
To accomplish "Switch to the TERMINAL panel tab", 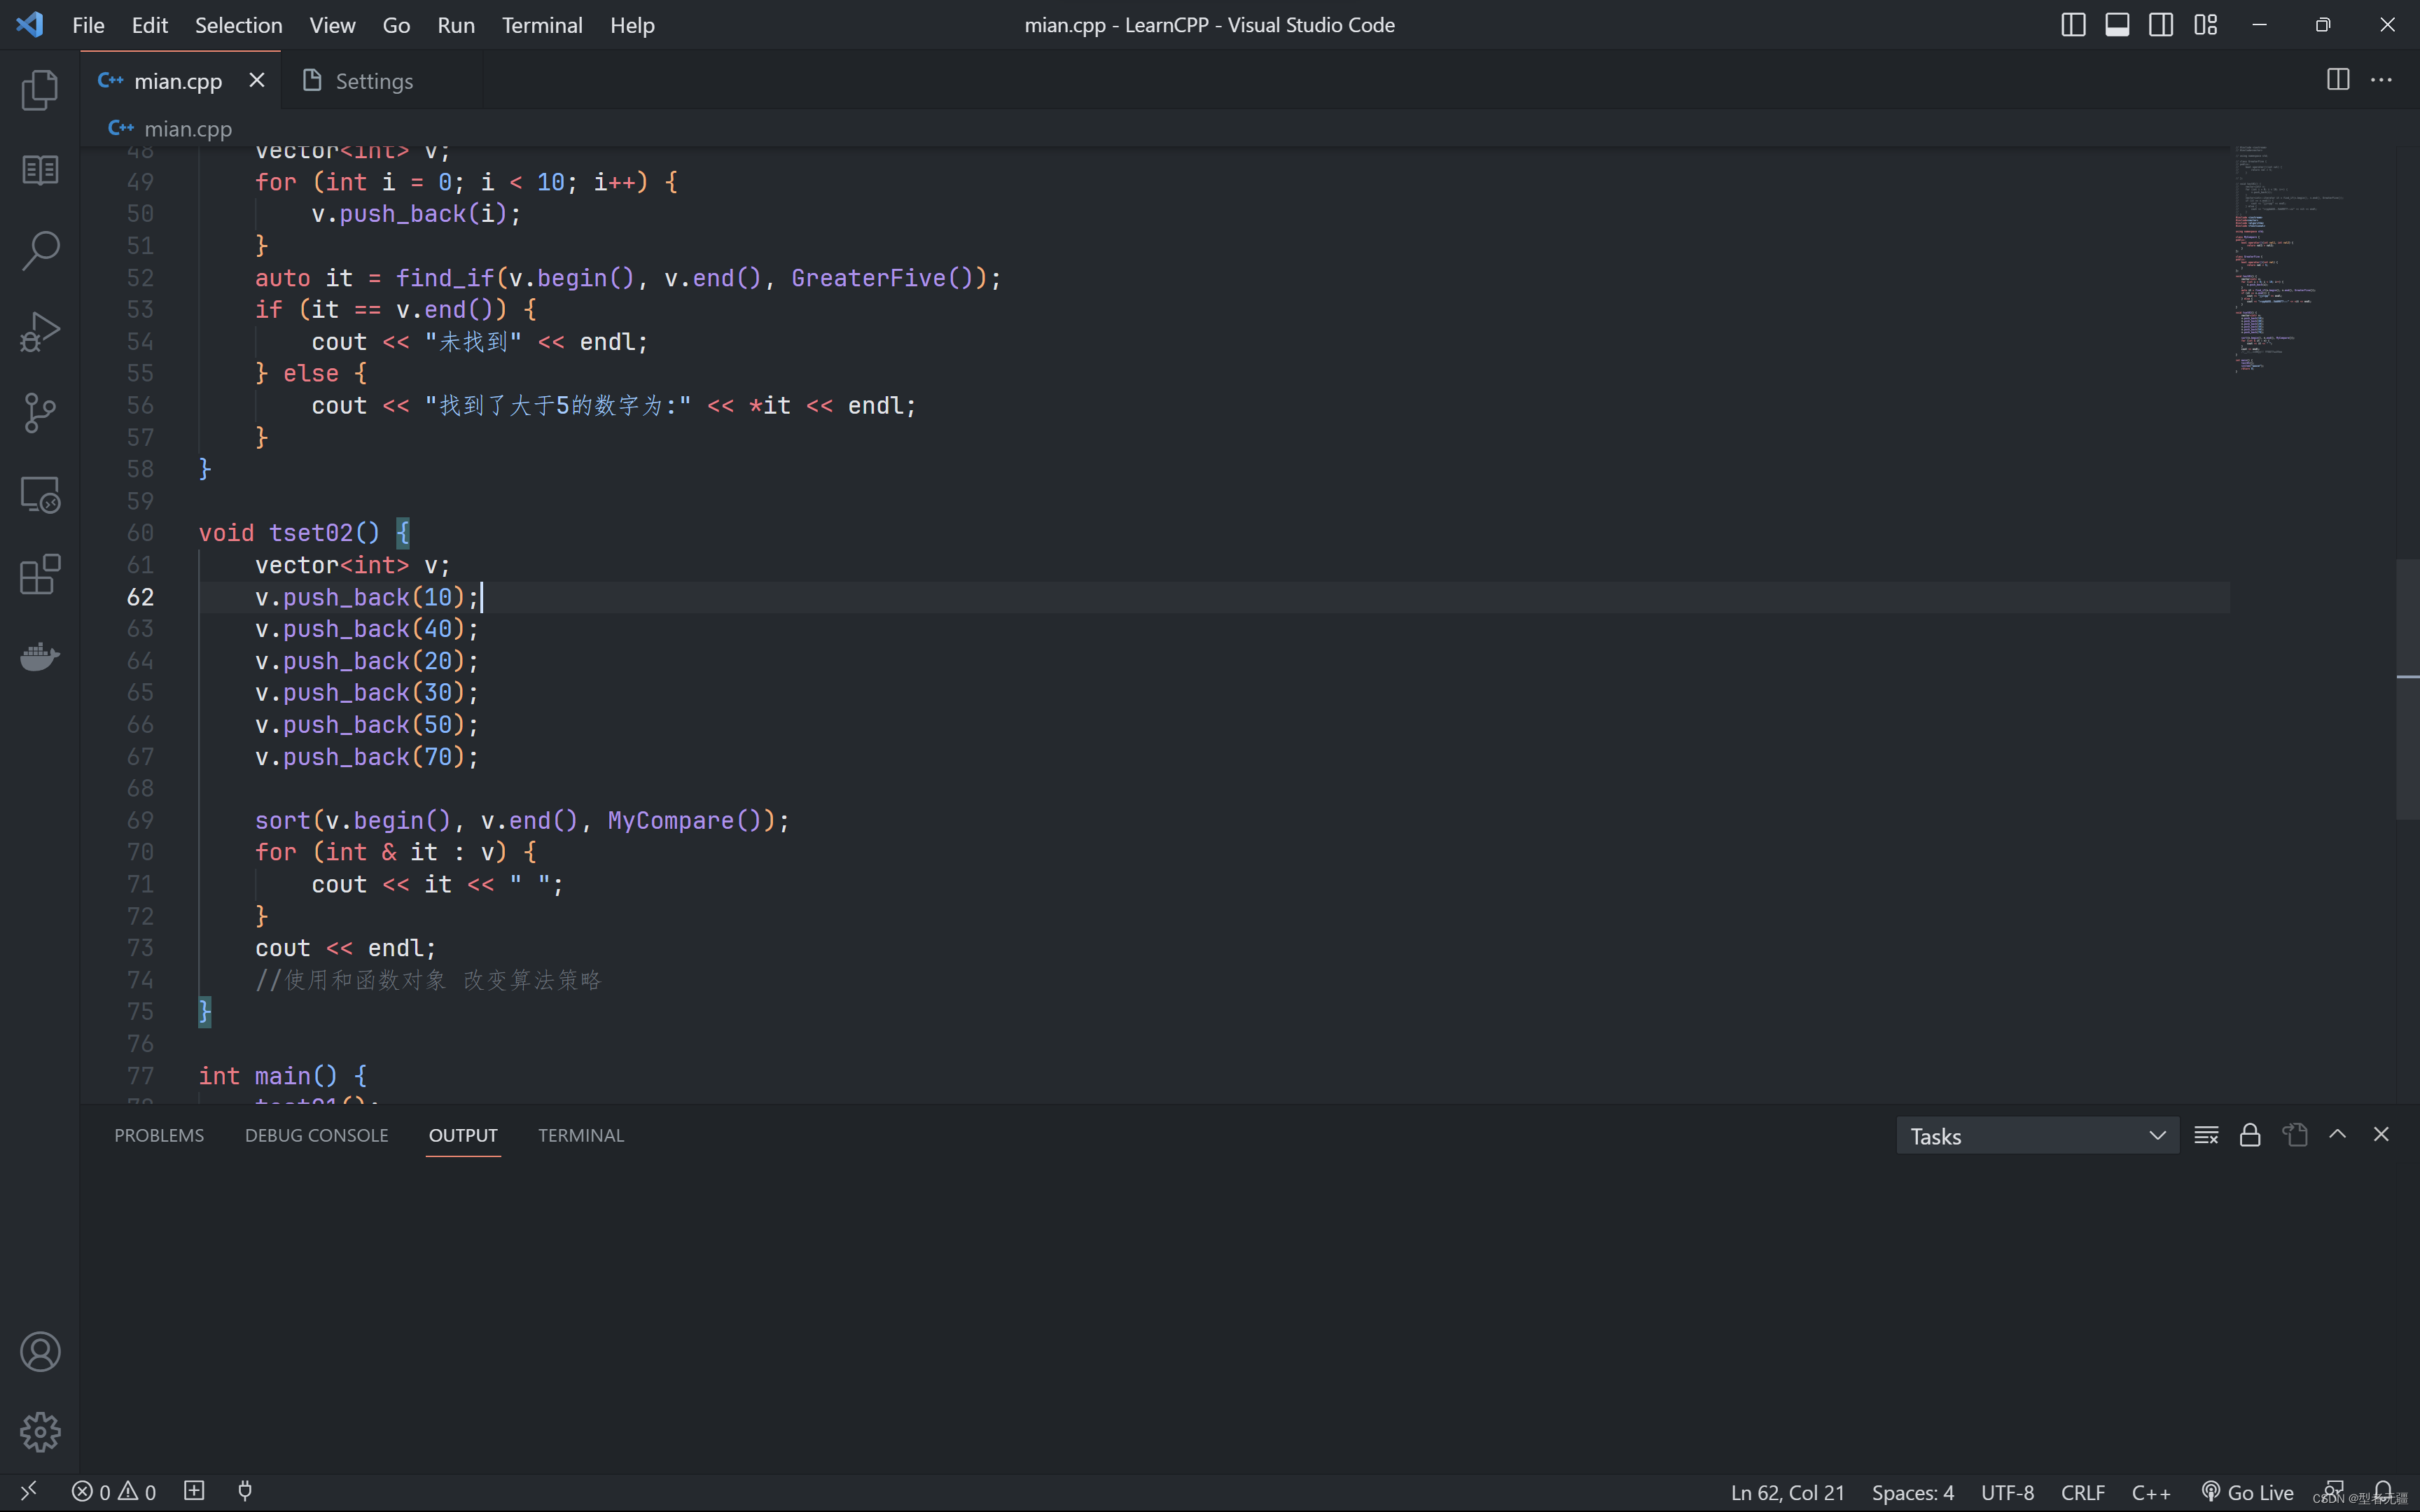I will pyautogui.click(x=581, y=1135).
